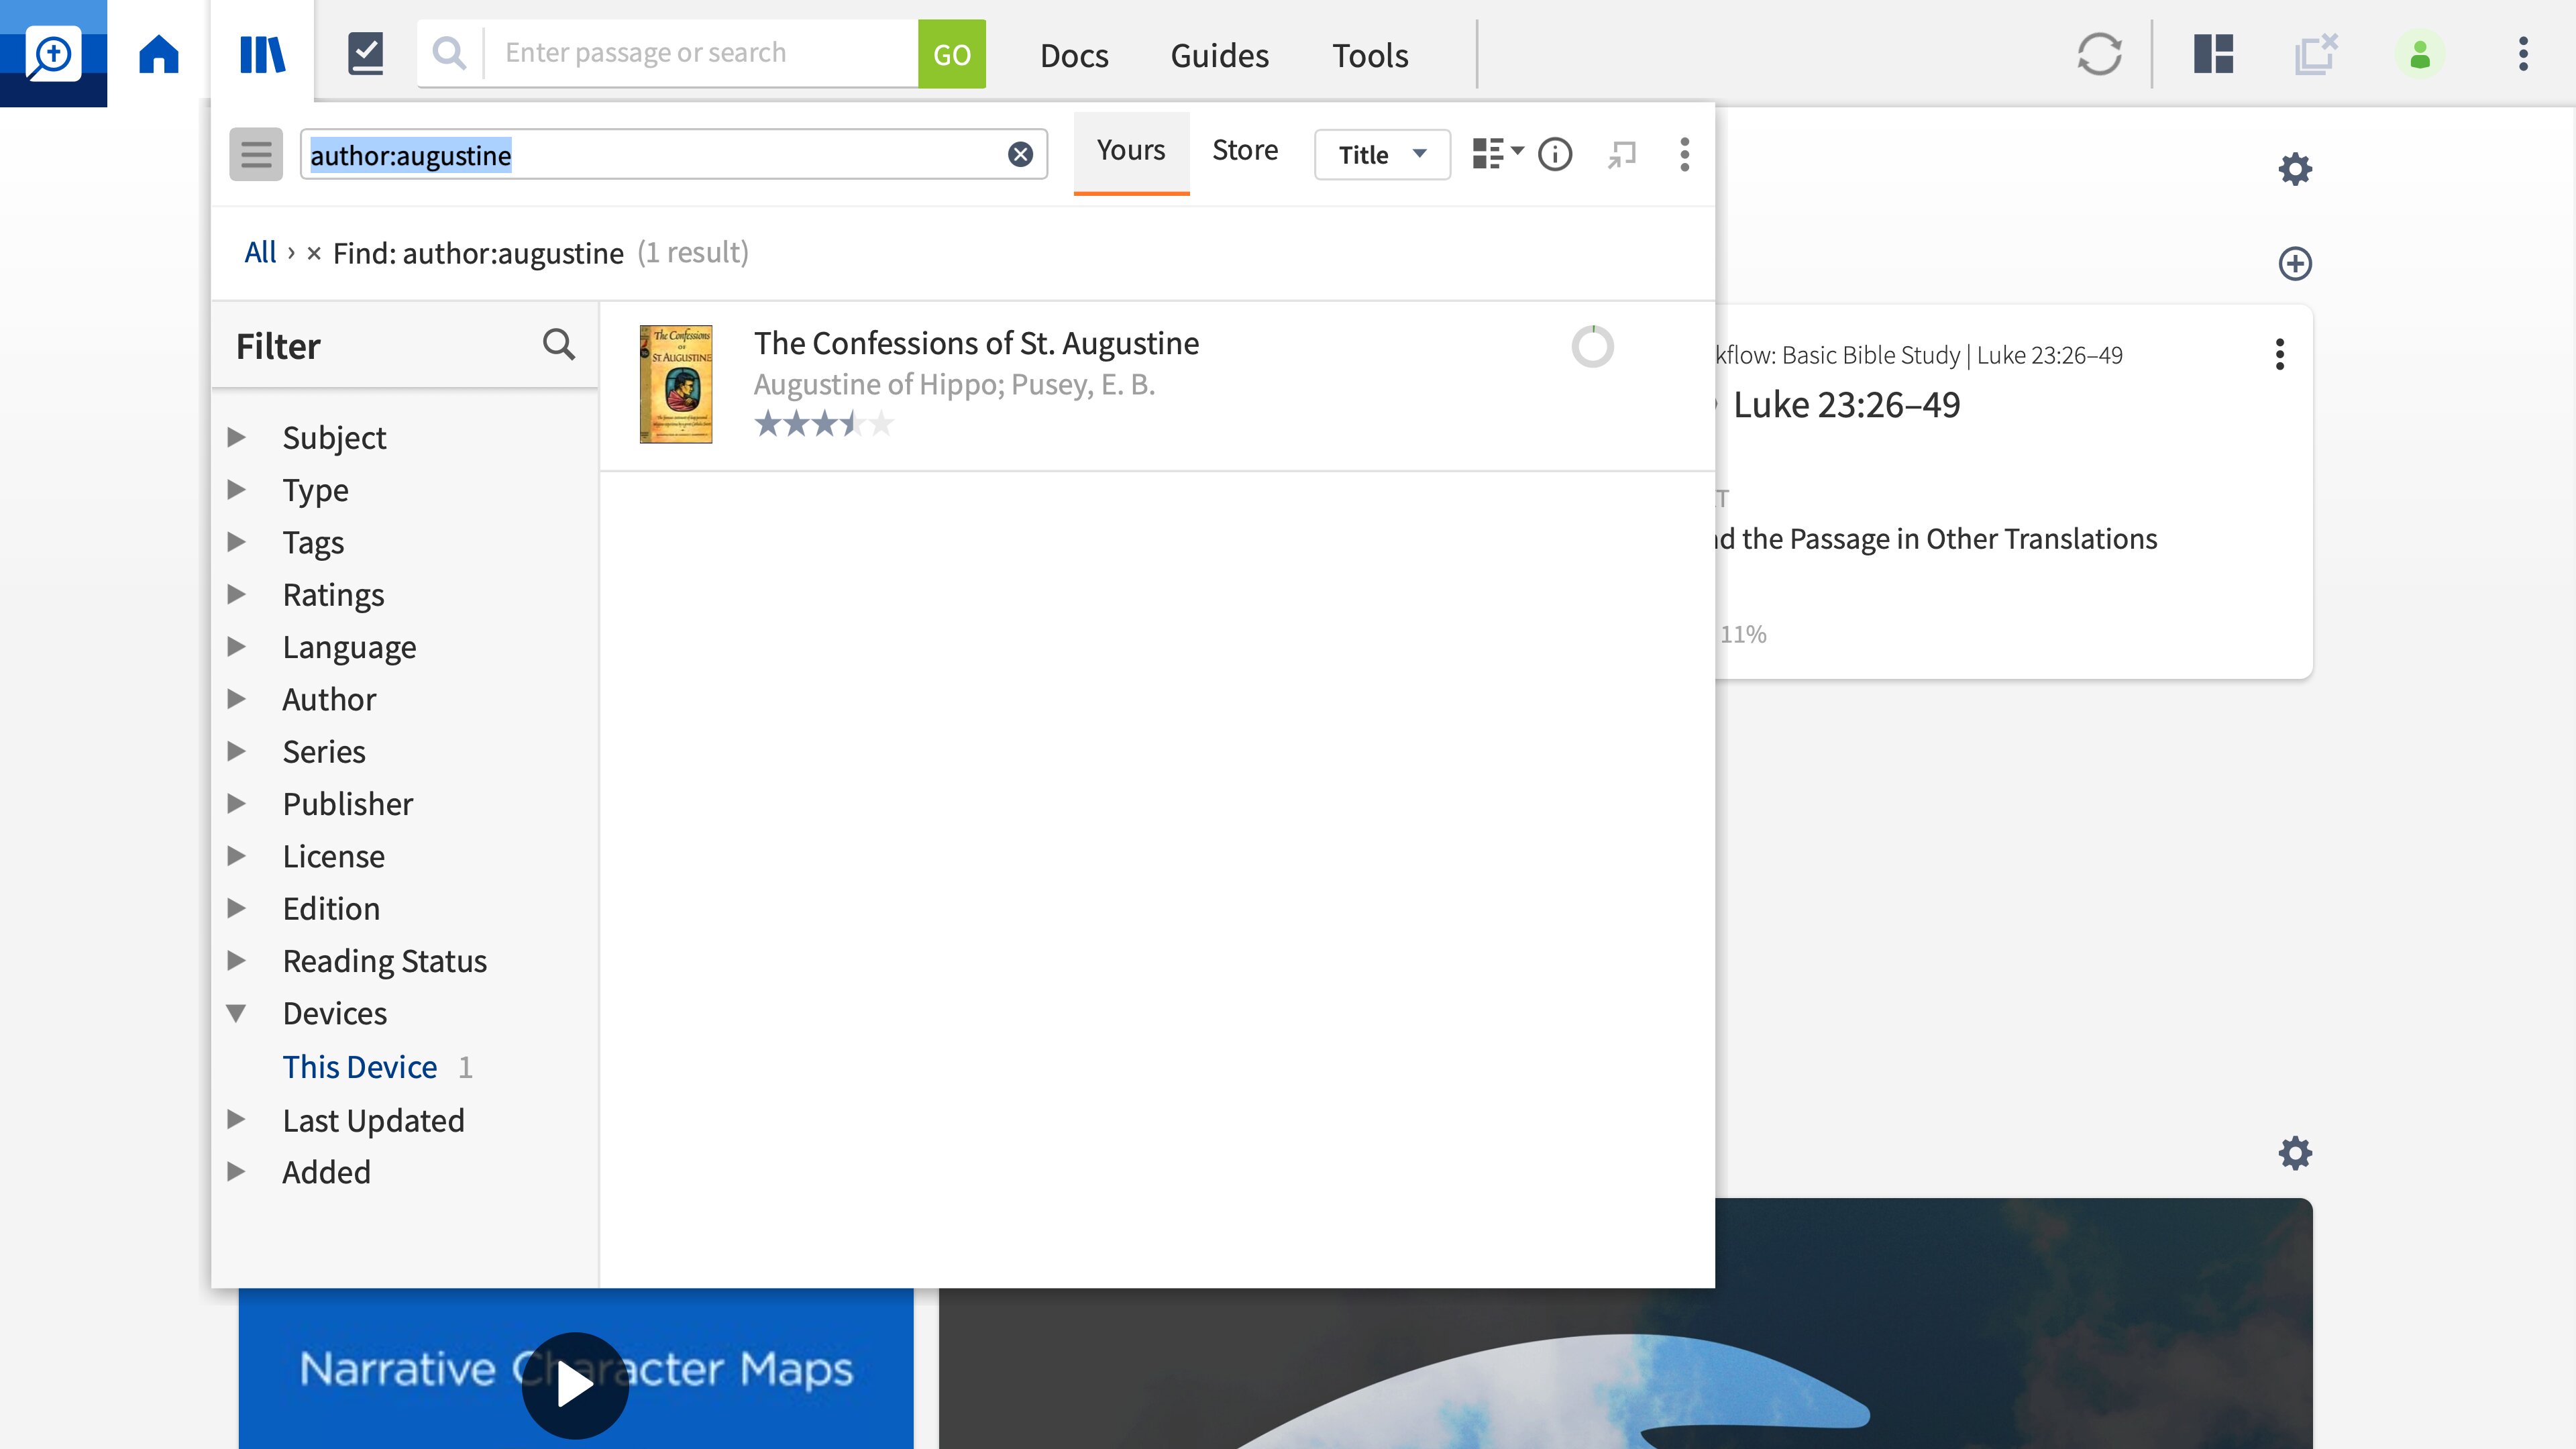This screenshot has height=1449, width=2576.
Task: Click the Enter passage or search box
Action: 700,54
